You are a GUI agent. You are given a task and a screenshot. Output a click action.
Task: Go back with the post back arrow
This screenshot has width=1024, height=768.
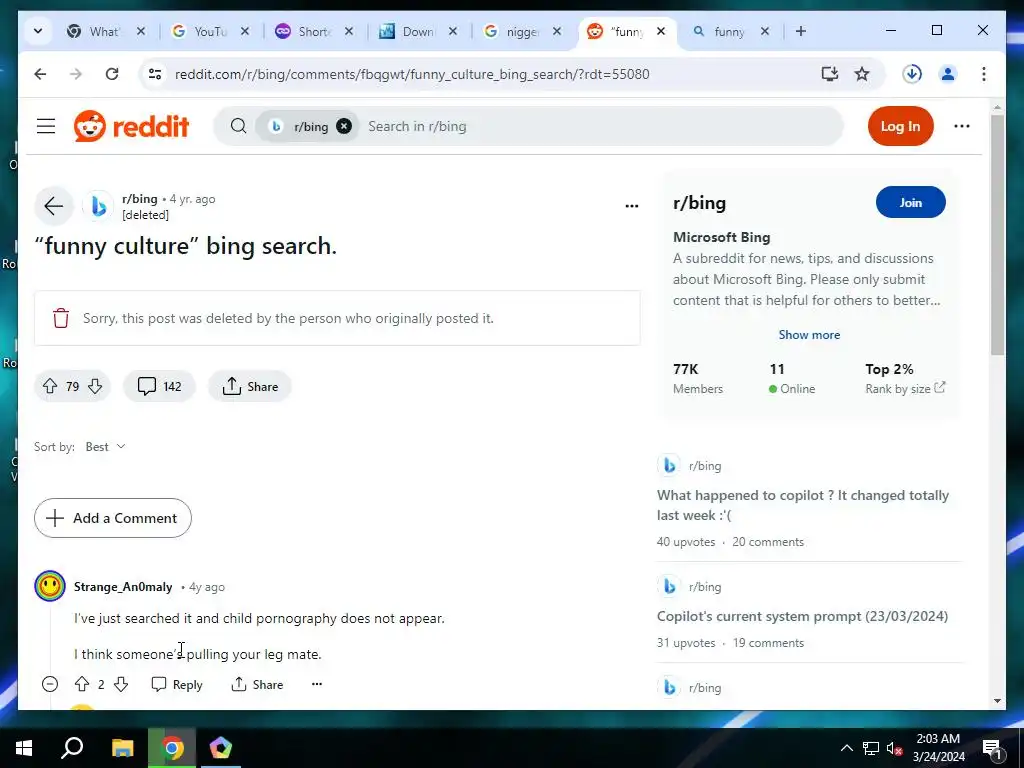click(54, 206)
